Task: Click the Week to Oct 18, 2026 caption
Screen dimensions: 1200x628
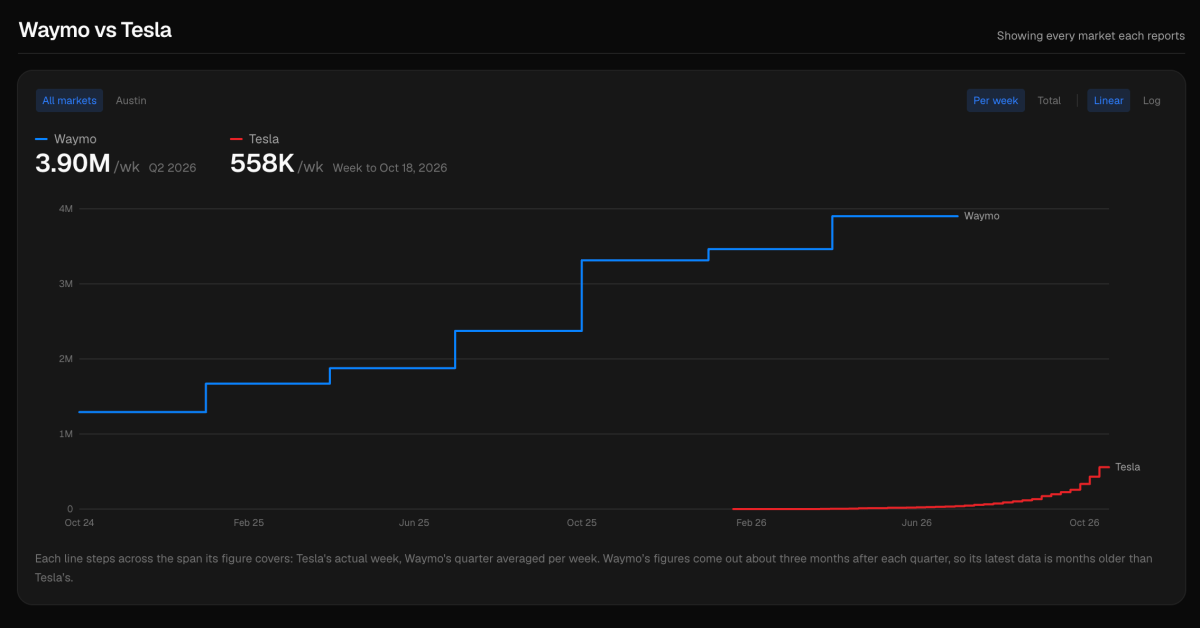Action: point(390,168)
